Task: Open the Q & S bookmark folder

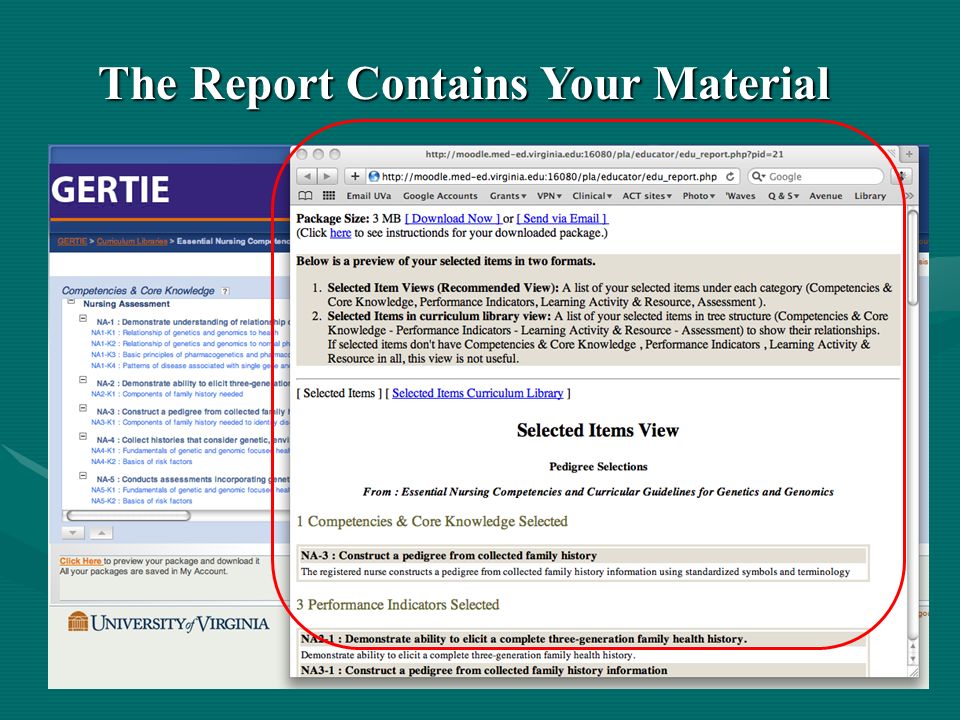Action: (784, 196)
